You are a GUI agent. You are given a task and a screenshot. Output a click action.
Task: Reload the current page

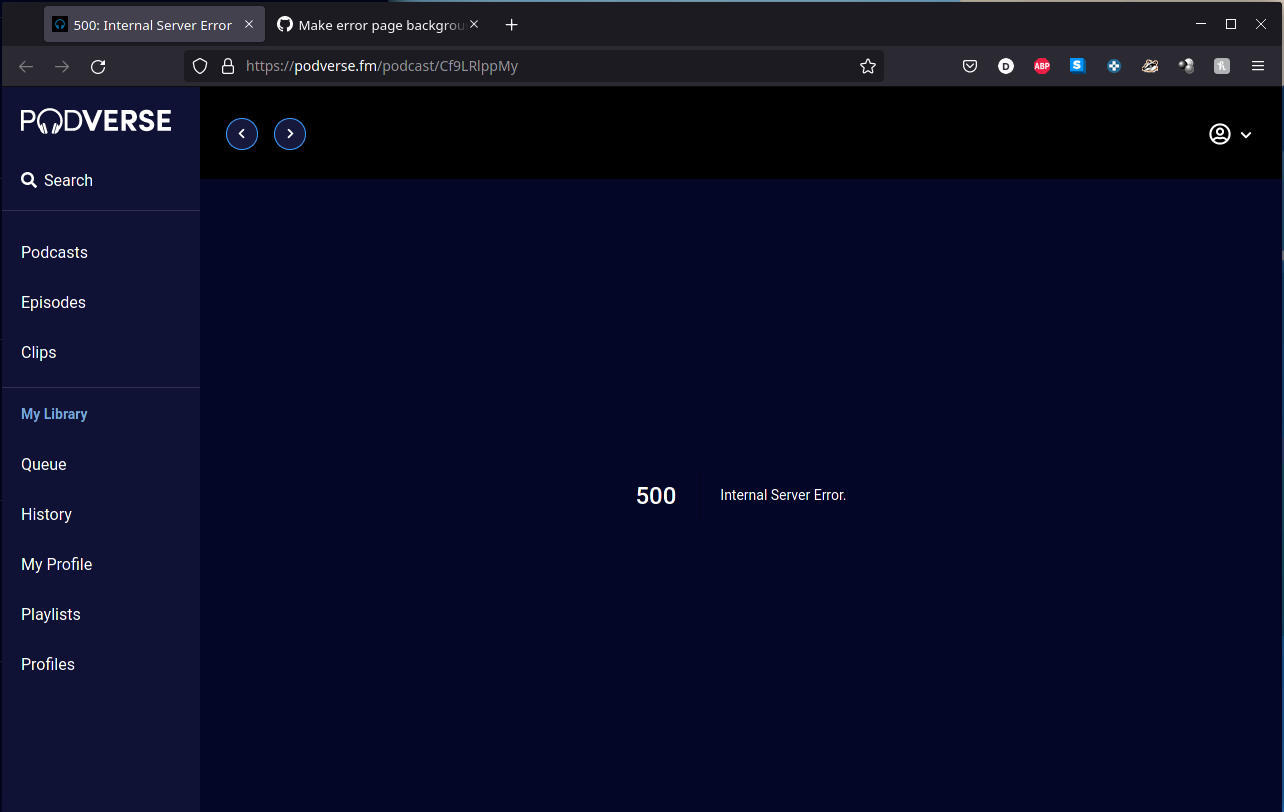(98, 66)
